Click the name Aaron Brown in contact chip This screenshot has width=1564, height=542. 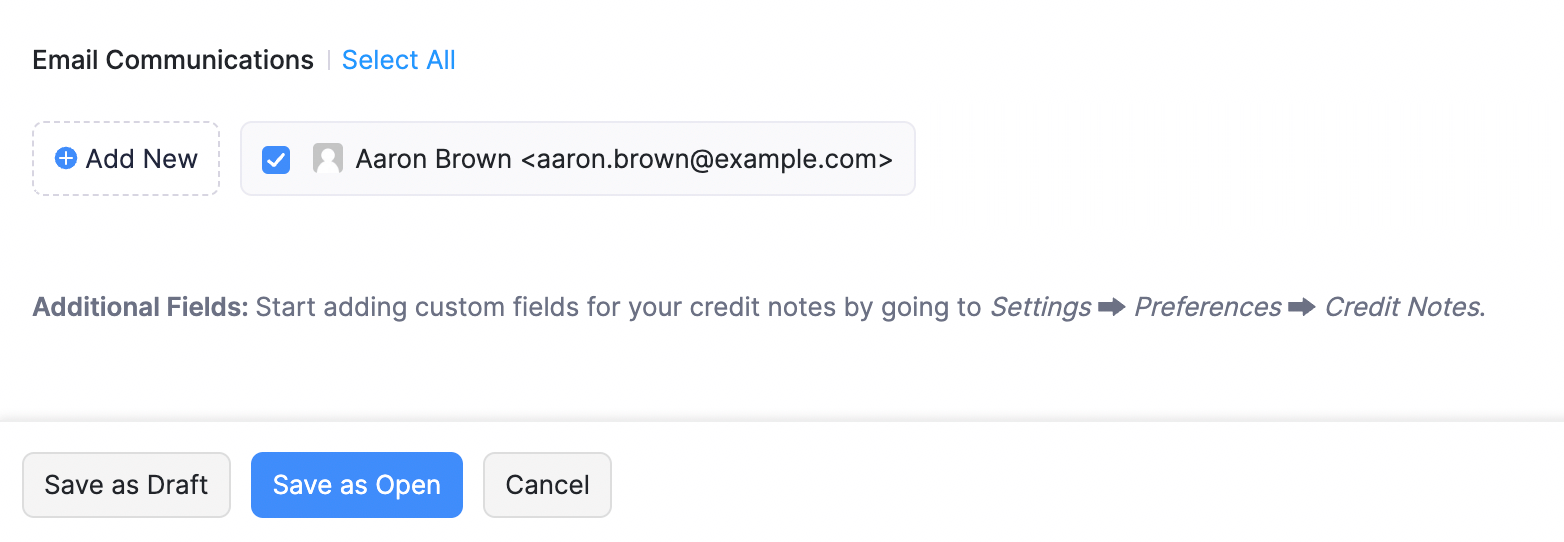point(434,159)
